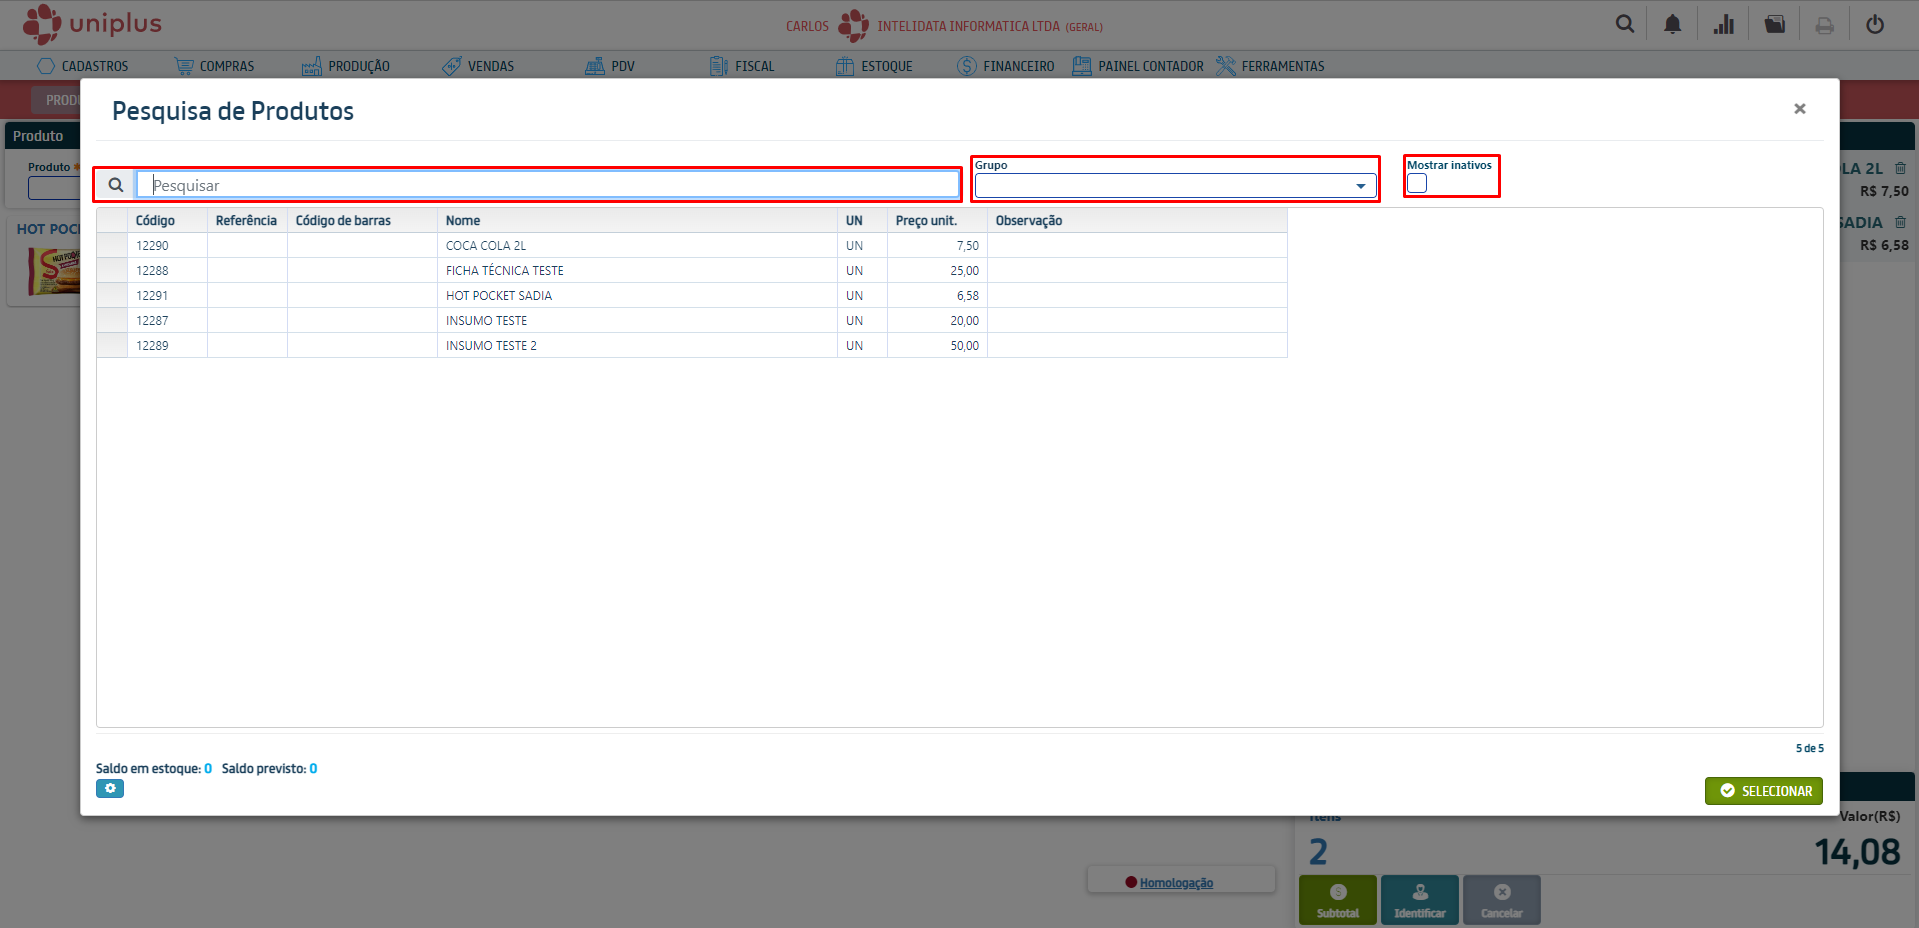This screenshot has width=1919, height=928.
Task: Expand the Grupo dropdown
Action: 1360,186
